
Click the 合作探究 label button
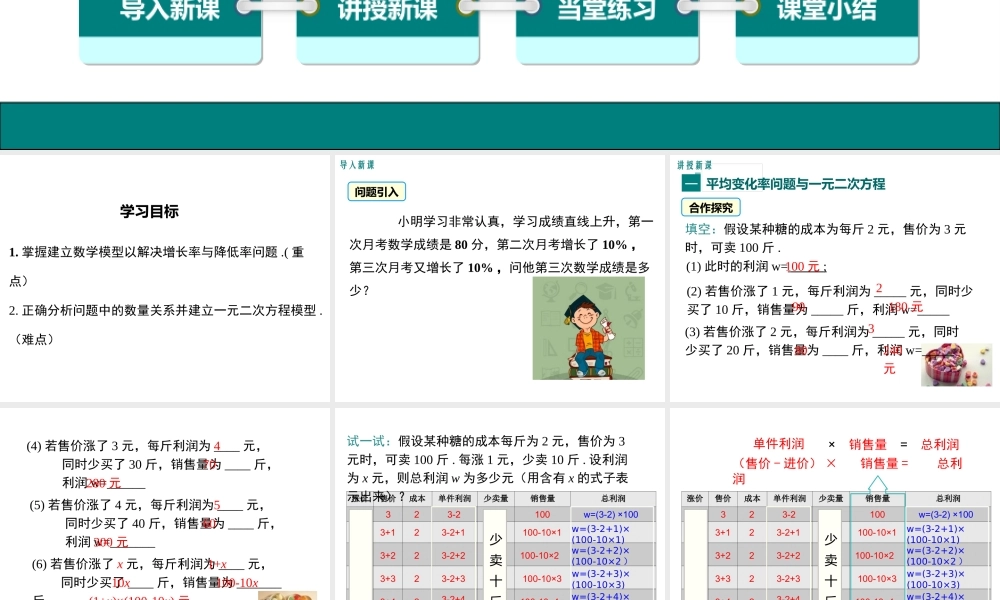pos(710,207)
